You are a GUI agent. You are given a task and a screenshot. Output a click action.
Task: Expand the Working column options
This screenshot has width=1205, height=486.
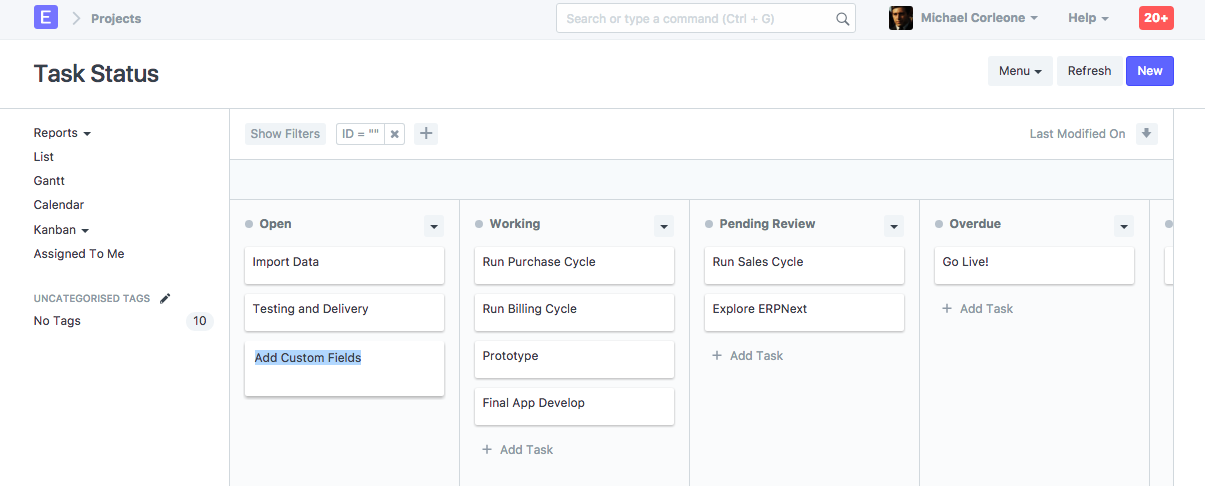pos(664,226)
